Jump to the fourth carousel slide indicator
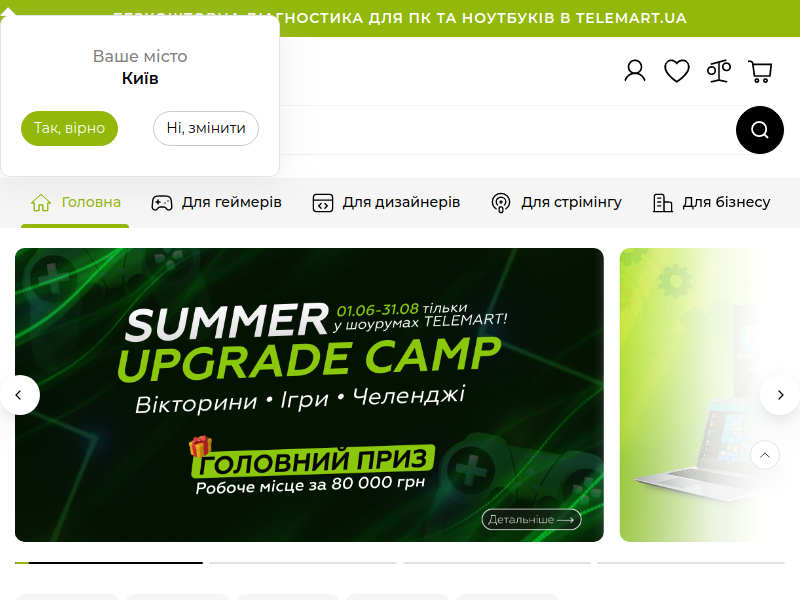The image size is (800, 600). click(x=691, y=563)
